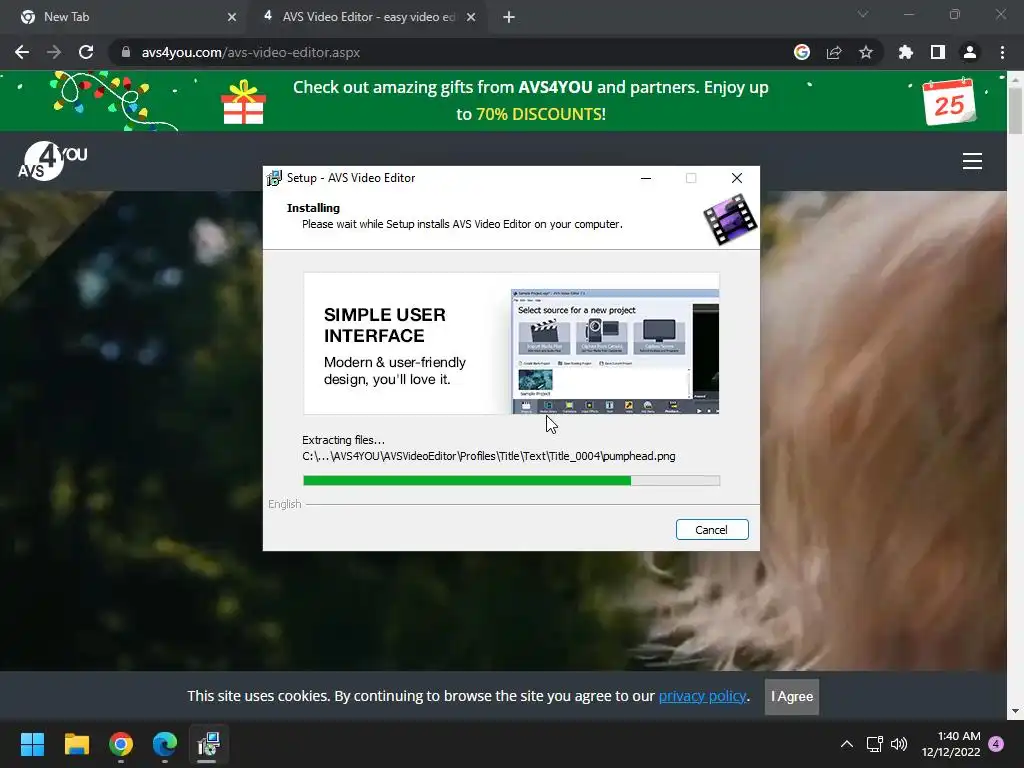Open Chrome three-dot menu
The height and width of the screenshot is (768, 1024).
[1002, 52]
